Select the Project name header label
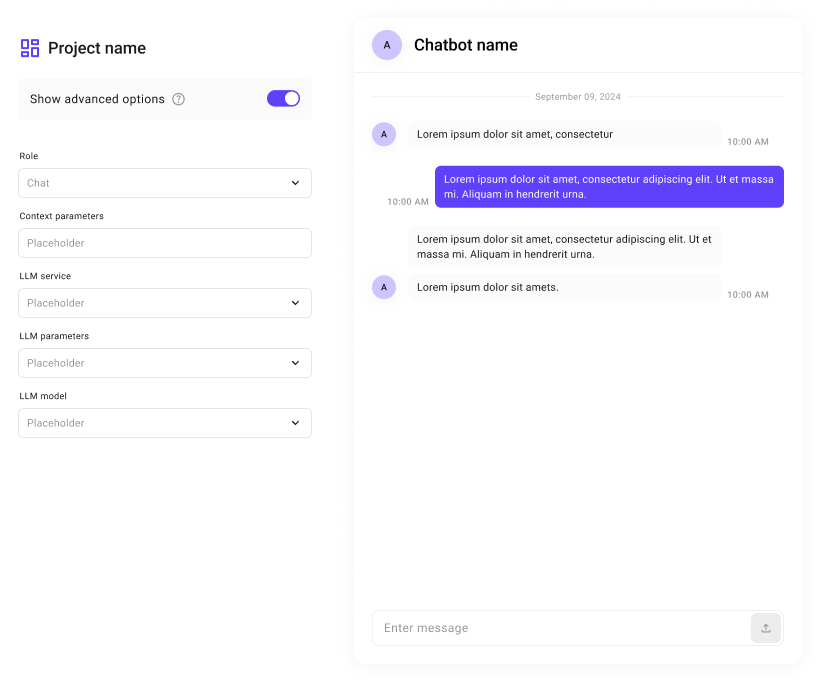822x686 pixels. point(97,47)
